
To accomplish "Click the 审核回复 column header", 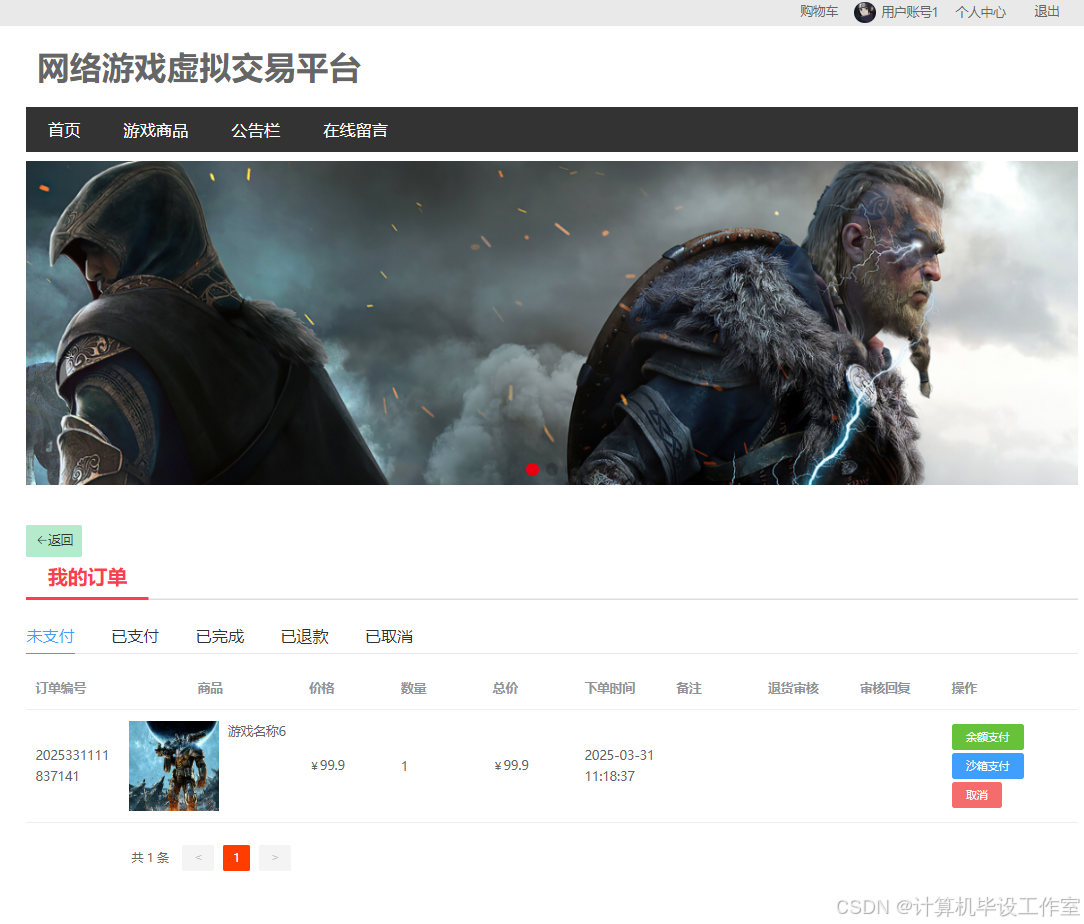I will click(885, 688).
